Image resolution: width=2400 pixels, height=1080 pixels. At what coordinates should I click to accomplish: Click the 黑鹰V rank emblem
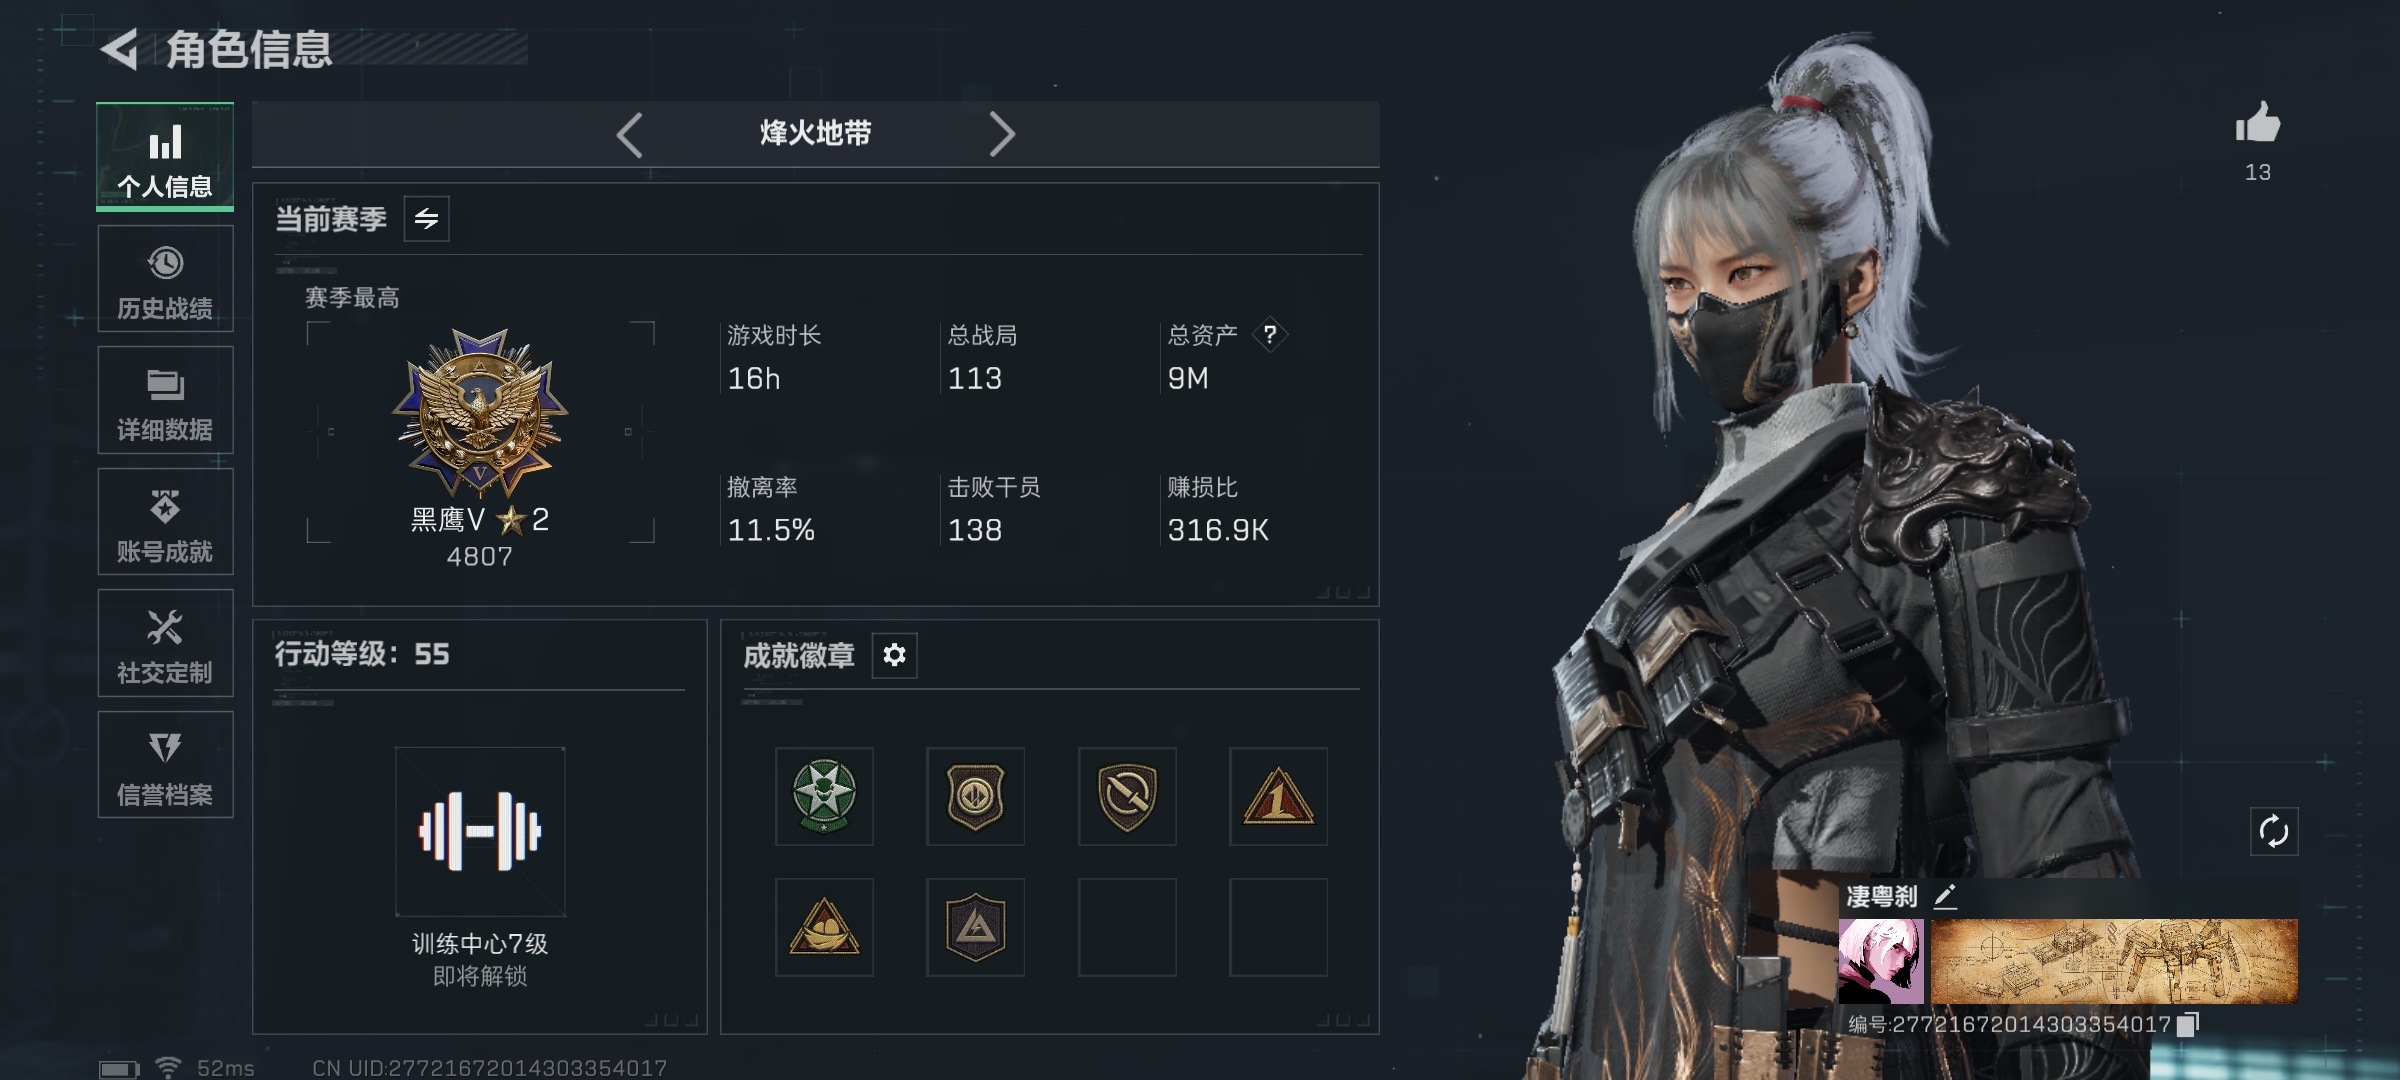pos(480,413)
